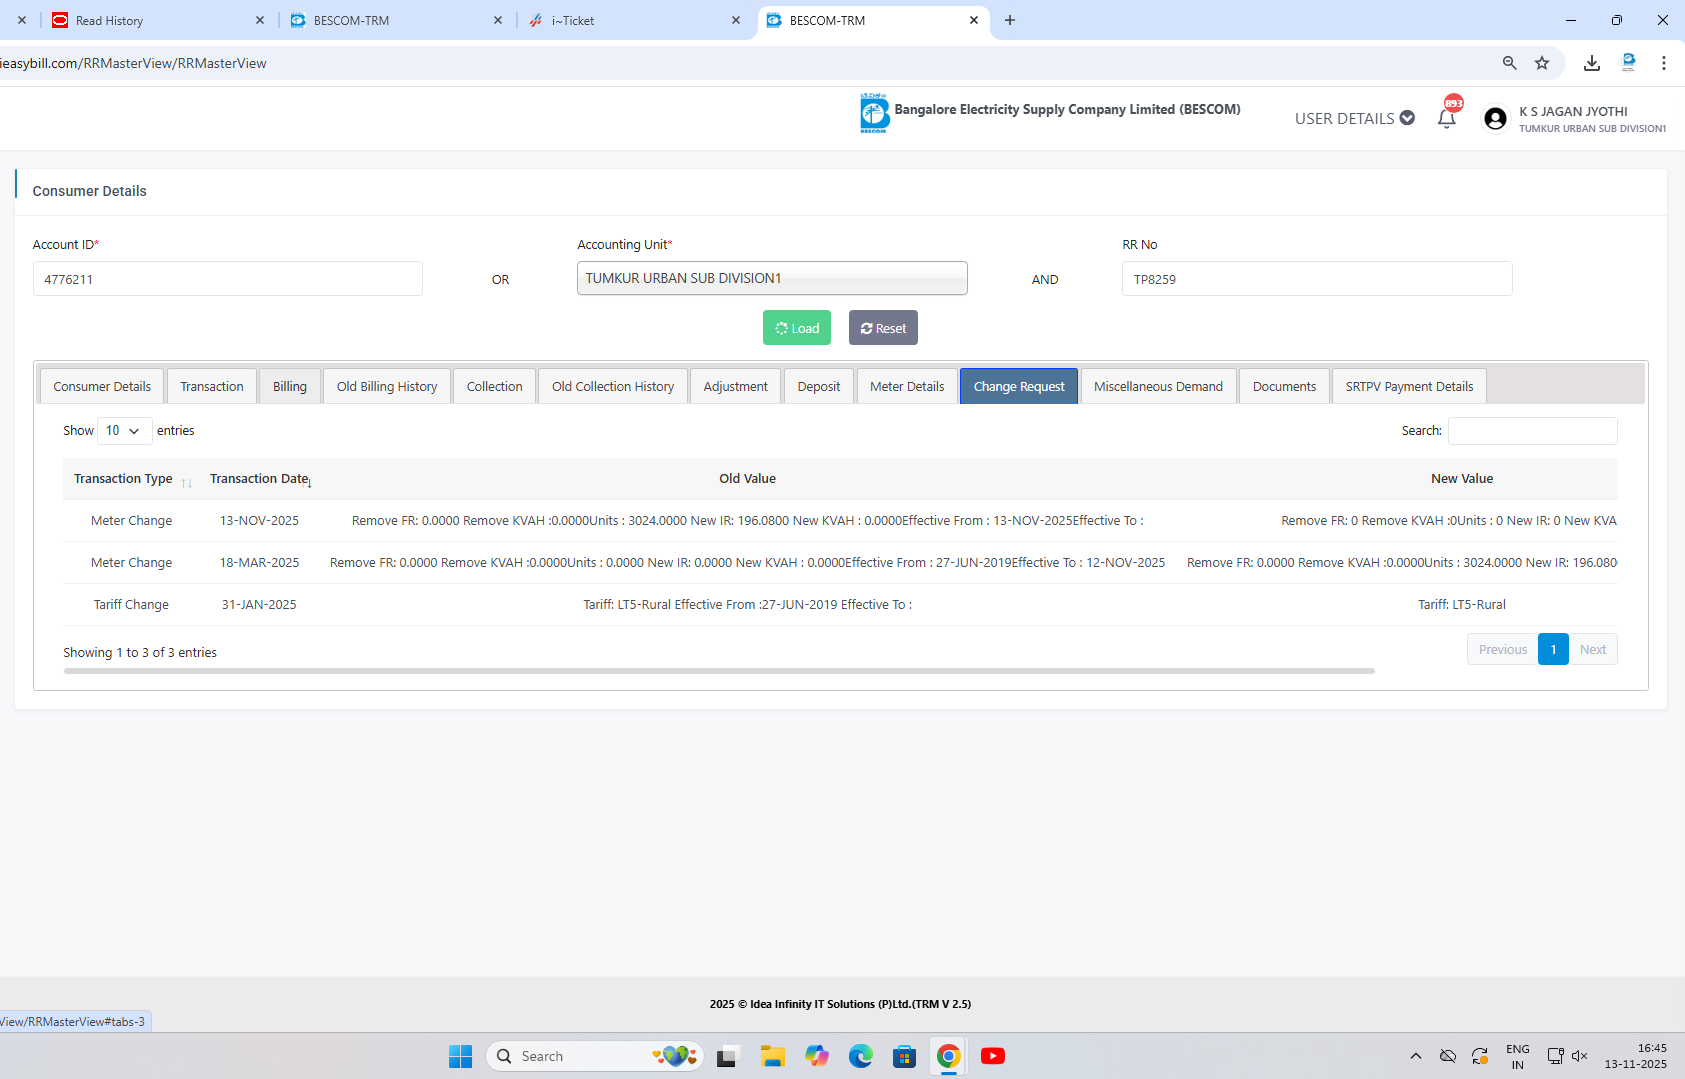
Task: Open browser downloads icon
Action: tap(1592, 63)
